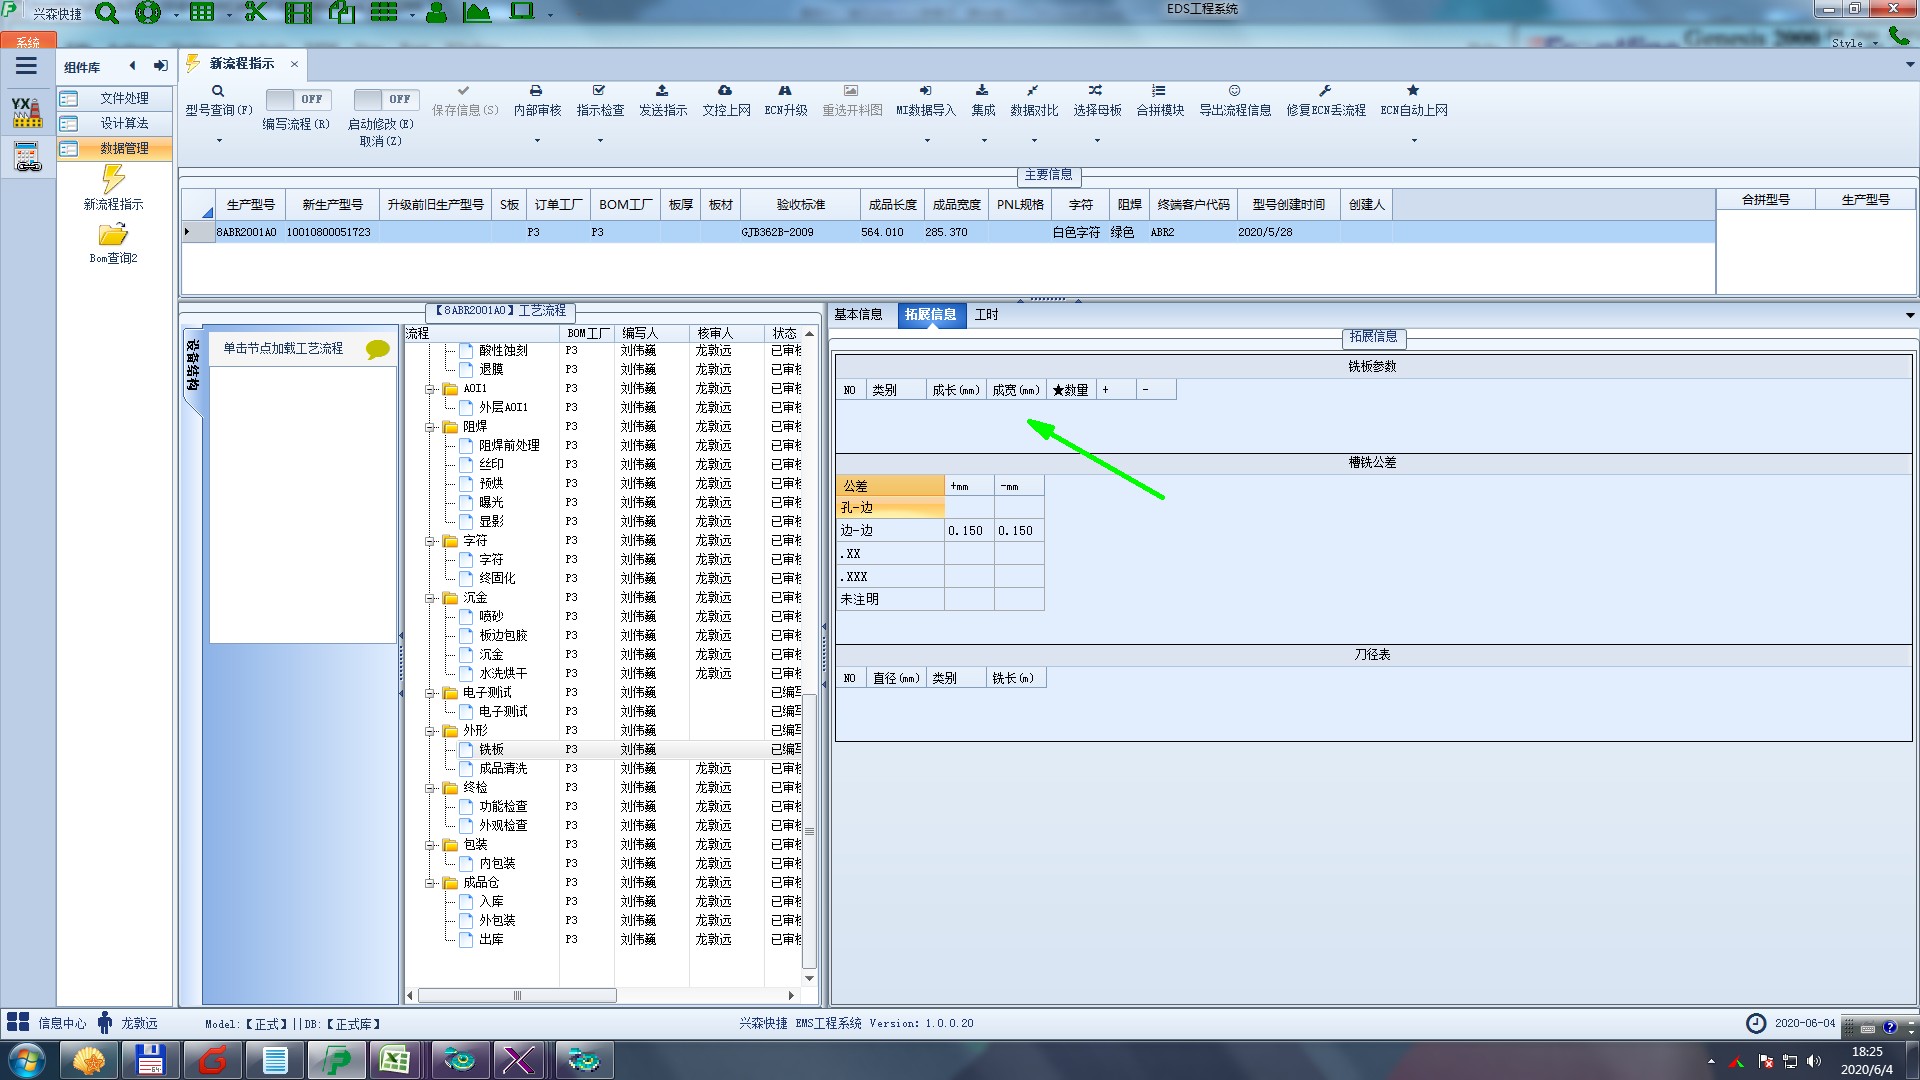Click 指示检查 toolbar button

600,101
